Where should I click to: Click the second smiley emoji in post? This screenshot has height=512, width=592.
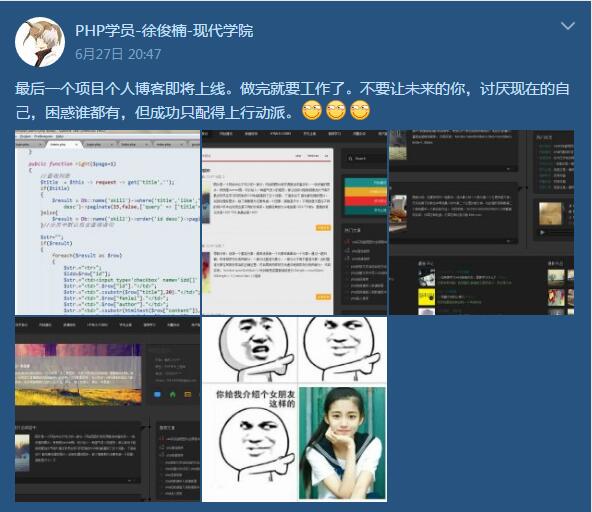(336, 111)
